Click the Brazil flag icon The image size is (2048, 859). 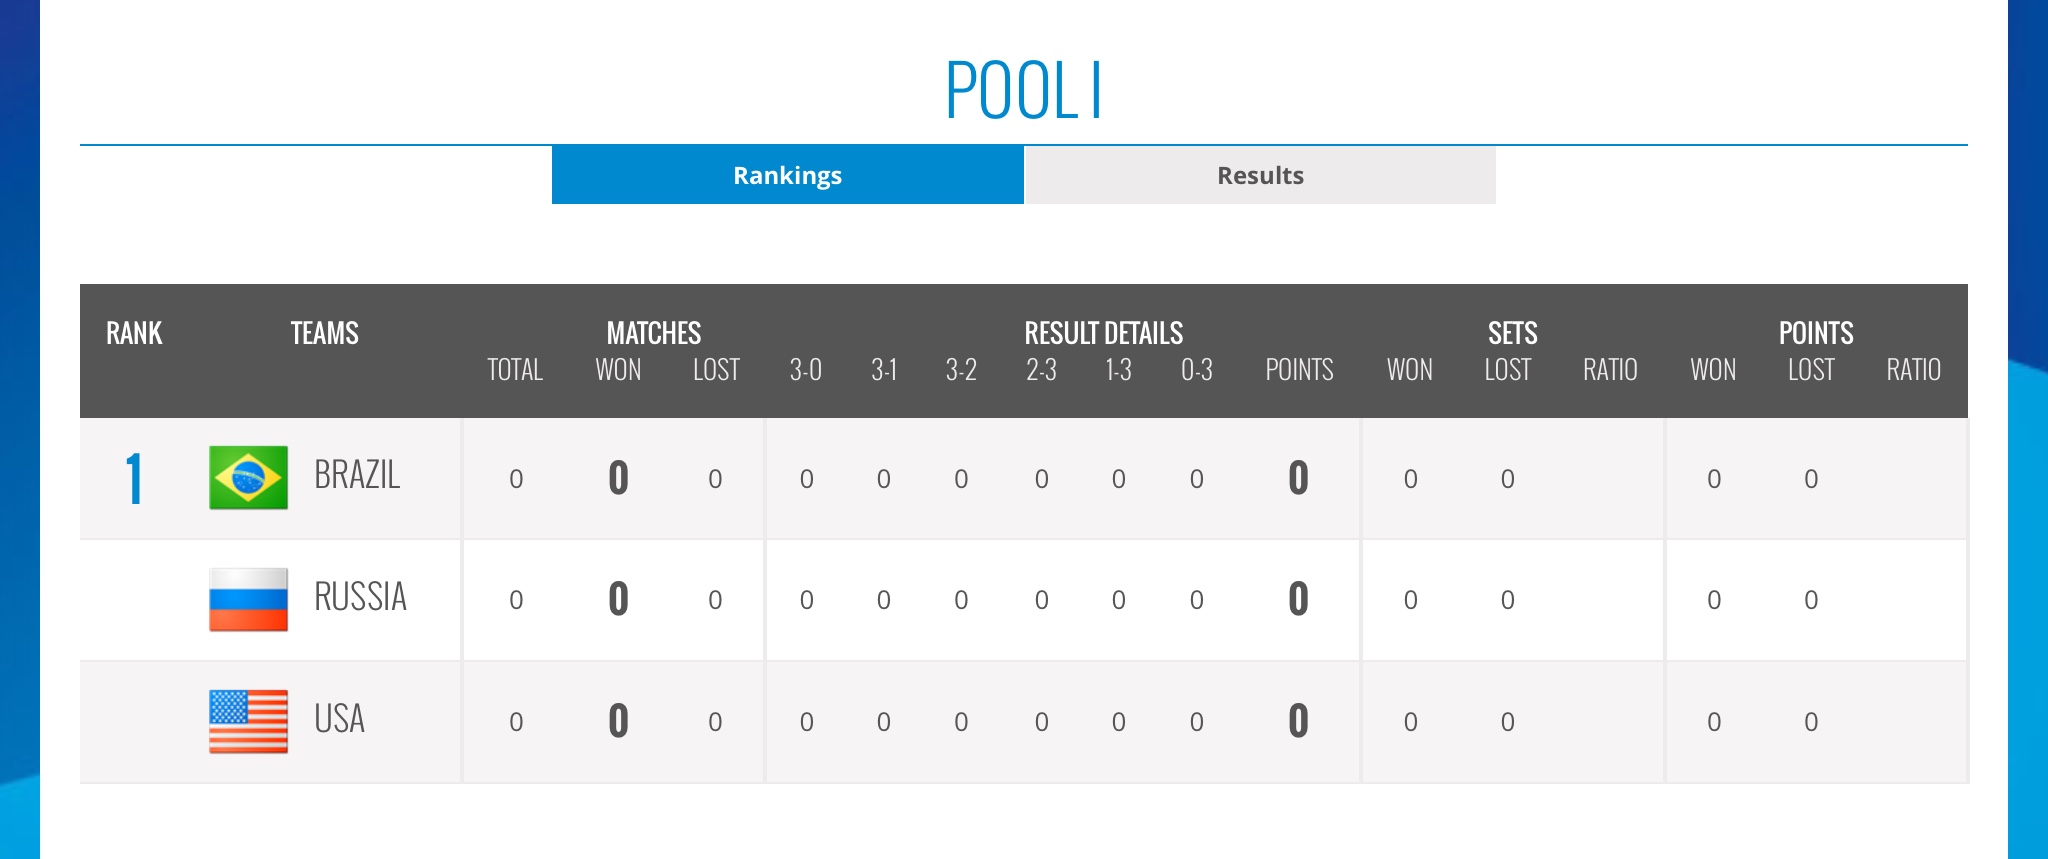[x=248, y=478]
